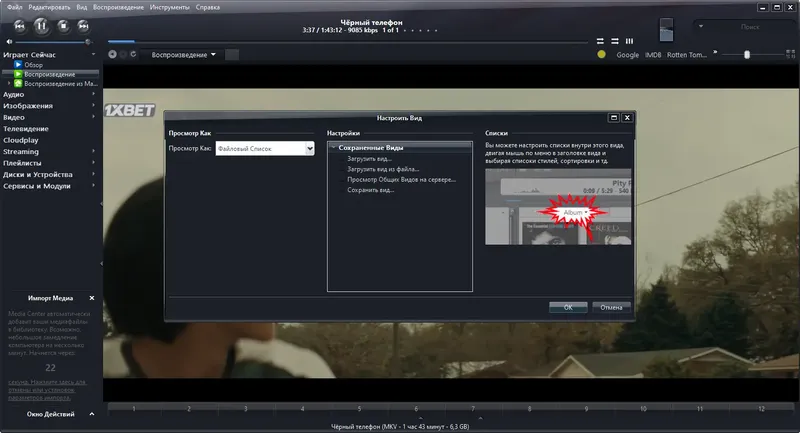
Task: Expand the Окно Действий panel
Action: click(x=92, y=414)
